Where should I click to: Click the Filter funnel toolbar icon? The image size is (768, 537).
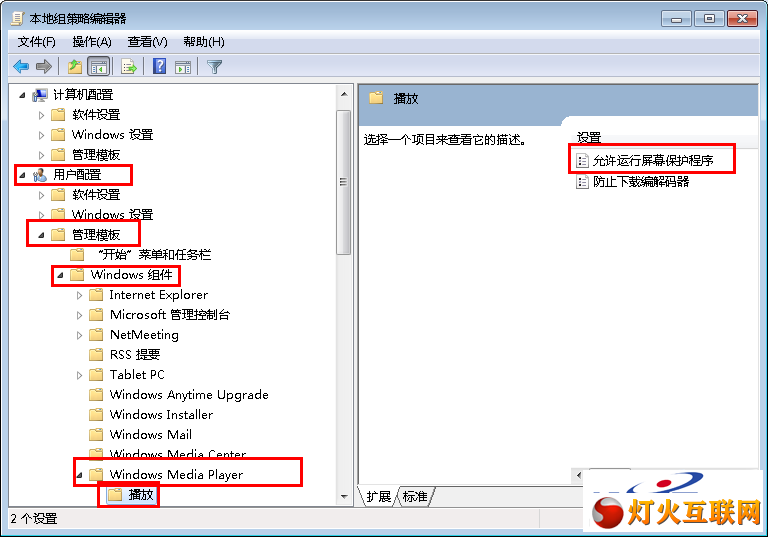point(215,66)
